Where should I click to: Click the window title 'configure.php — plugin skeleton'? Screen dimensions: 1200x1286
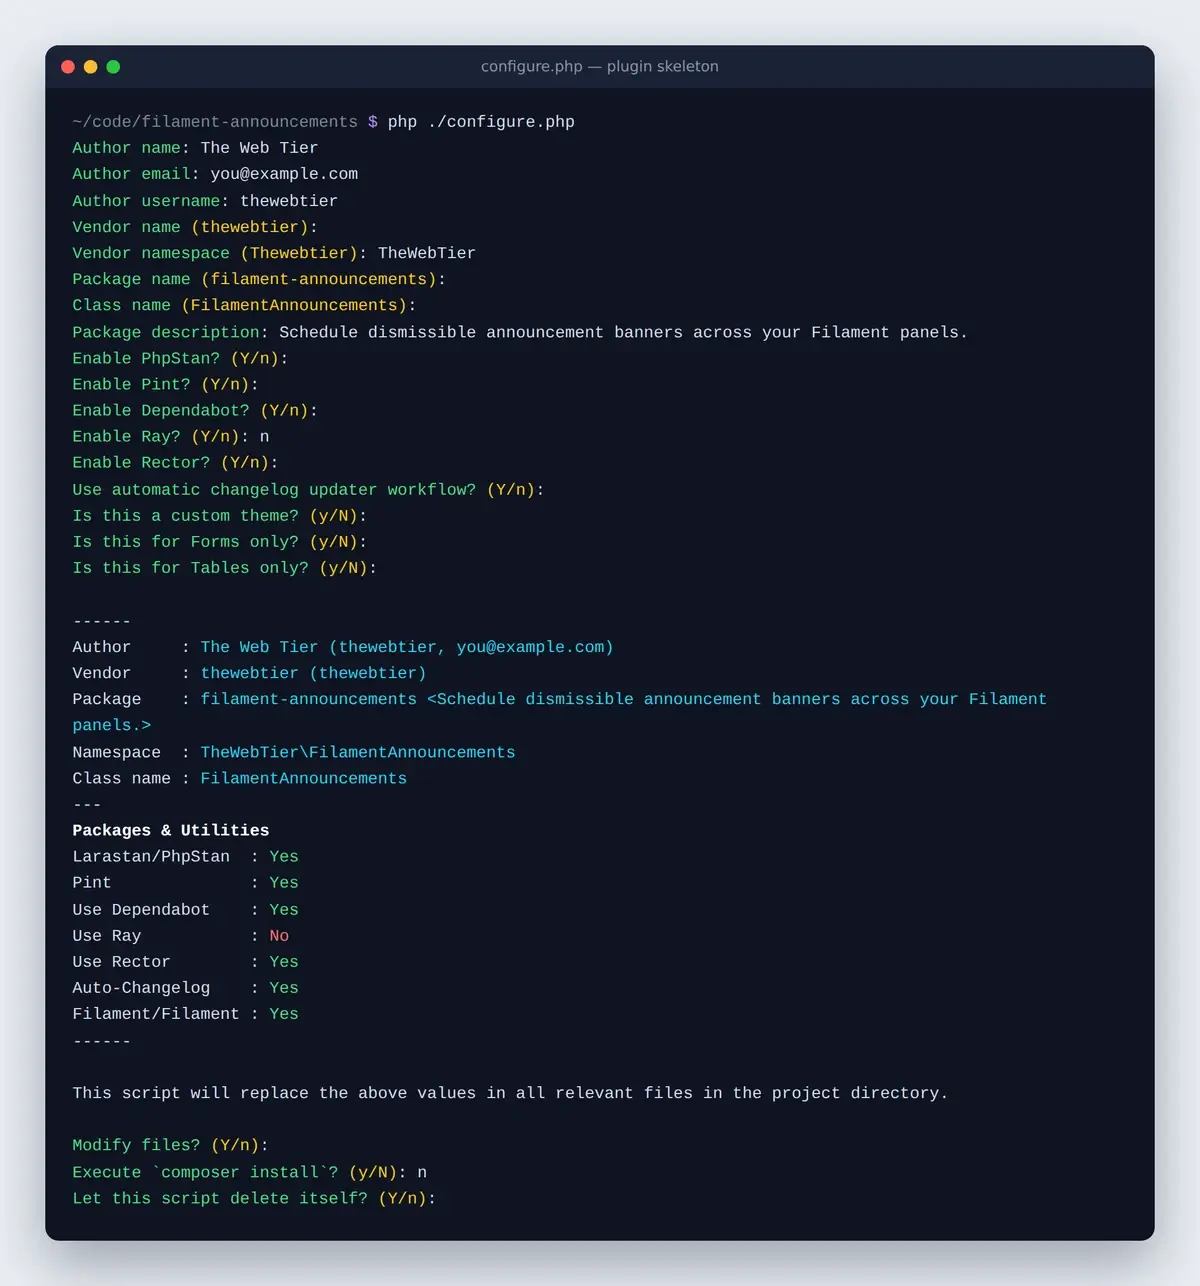click(600, 67)
